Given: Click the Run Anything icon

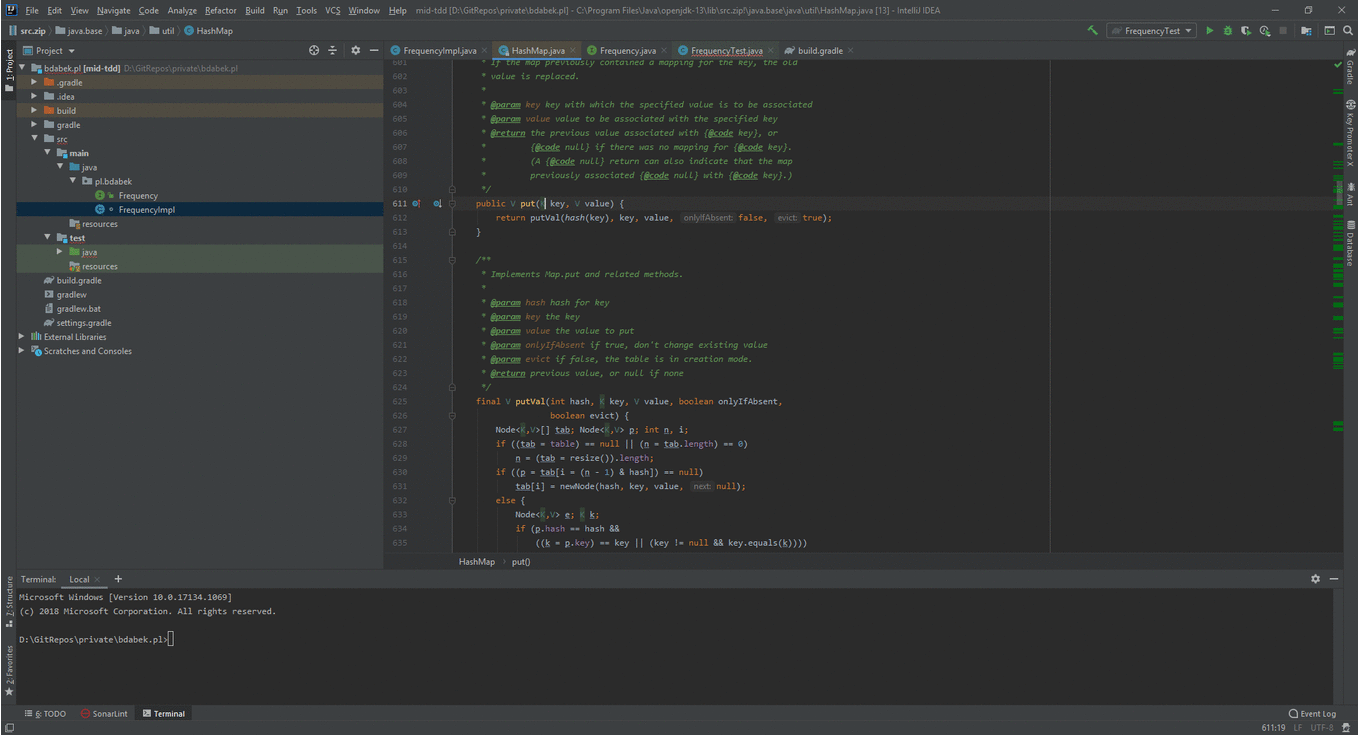Looking at the screenshot, I should point(1330,31).
